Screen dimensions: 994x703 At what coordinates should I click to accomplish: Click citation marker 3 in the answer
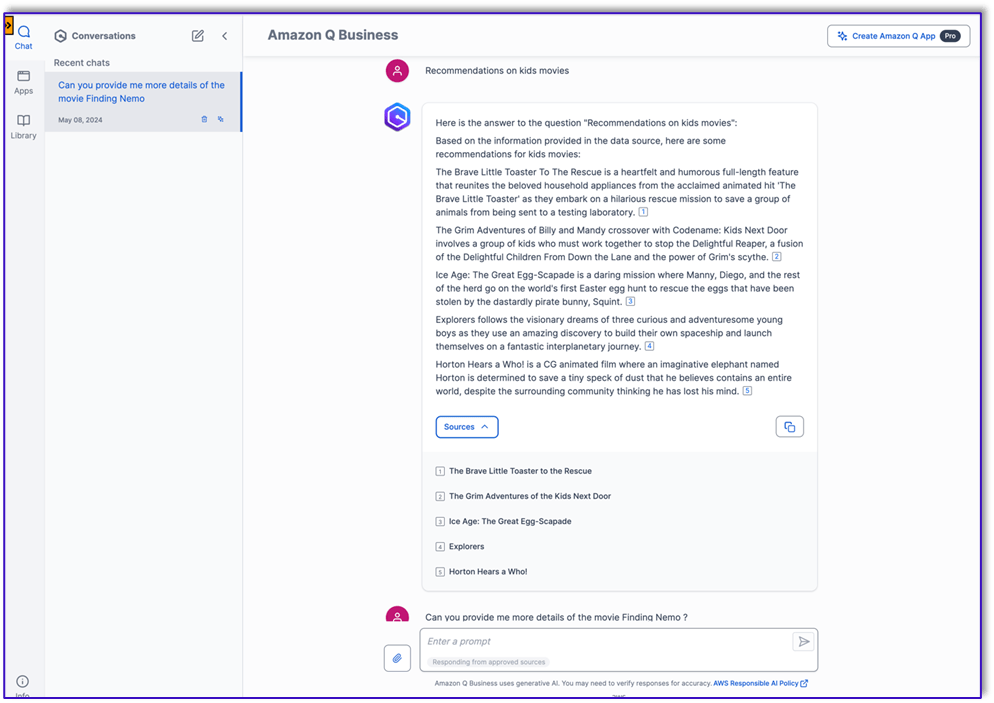[630, 301]
